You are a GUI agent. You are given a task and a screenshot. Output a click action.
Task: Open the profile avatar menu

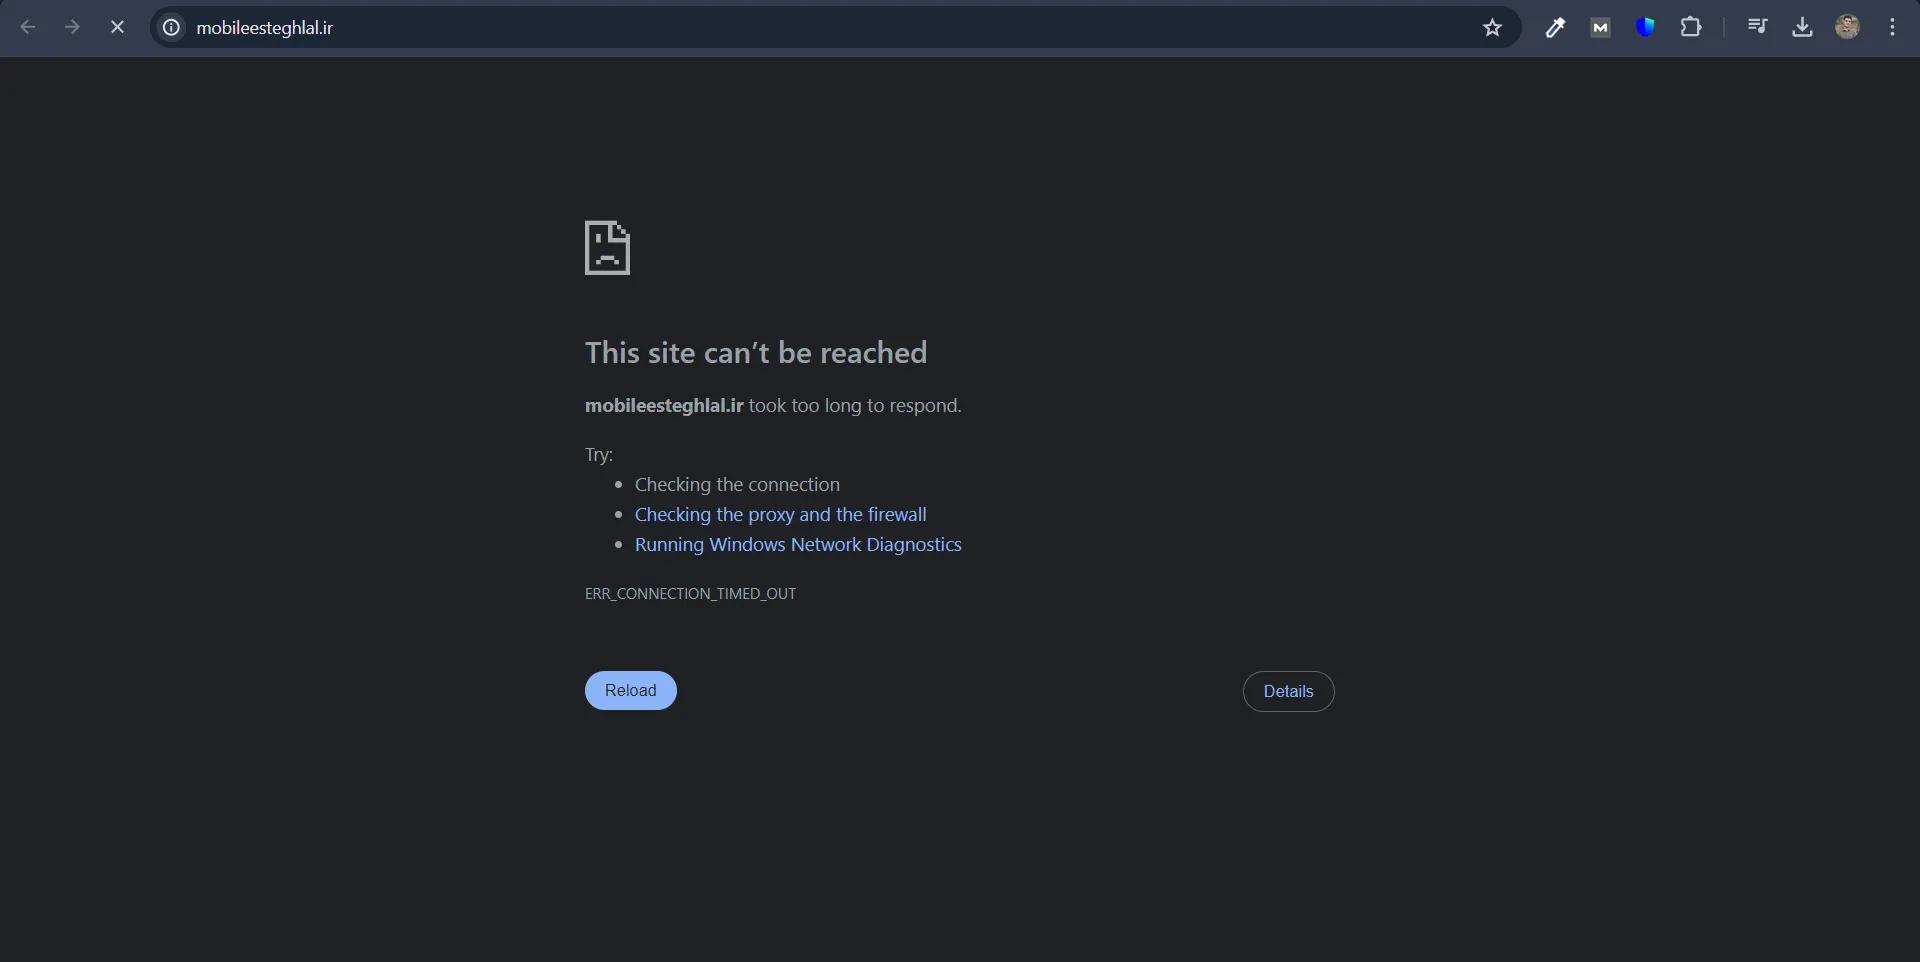[x=1847, y=28]
